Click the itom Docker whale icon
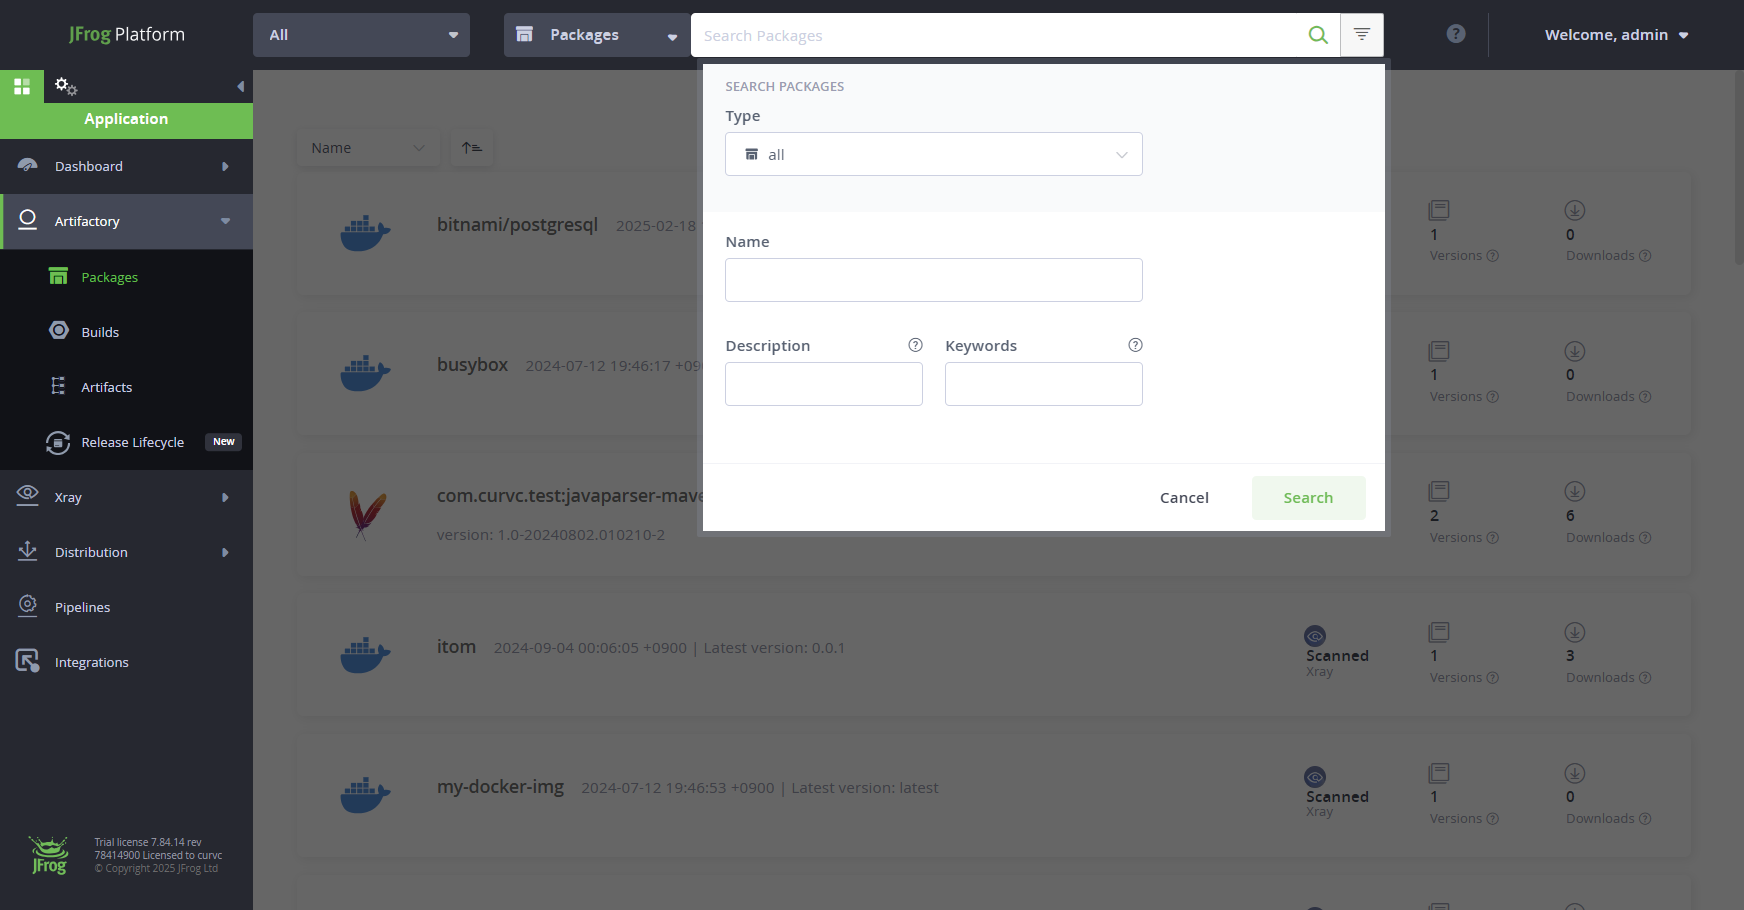The width and height of the screenshot is (1744, 910). [365, 655]
